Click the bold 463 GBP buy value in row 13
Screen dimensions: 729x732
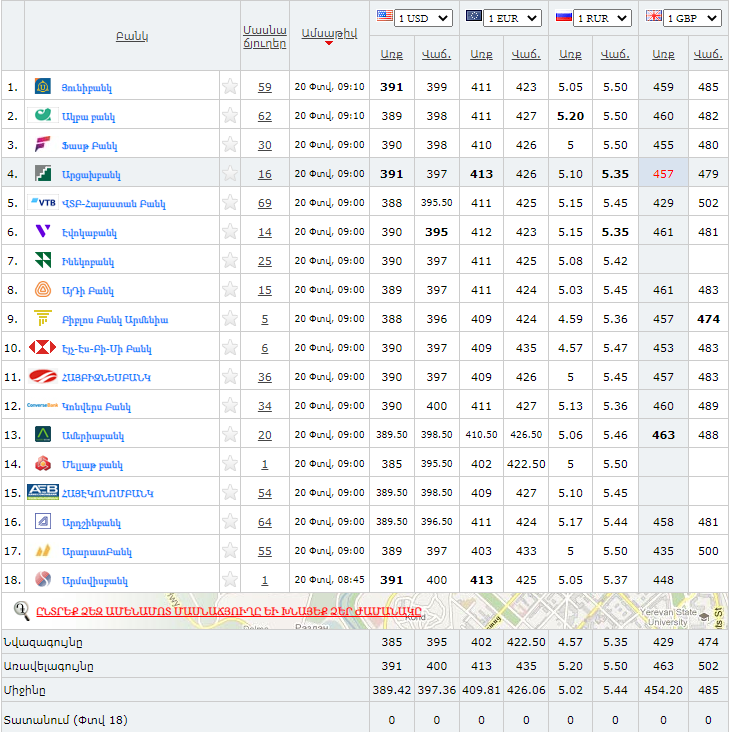(663, 435)
